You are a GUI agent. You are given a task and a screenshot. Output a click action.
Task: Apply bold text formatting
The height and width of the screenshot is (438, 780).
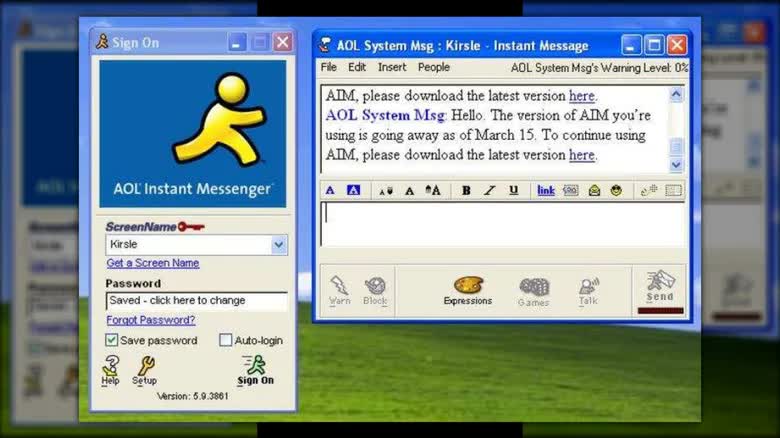click(466, 190)
